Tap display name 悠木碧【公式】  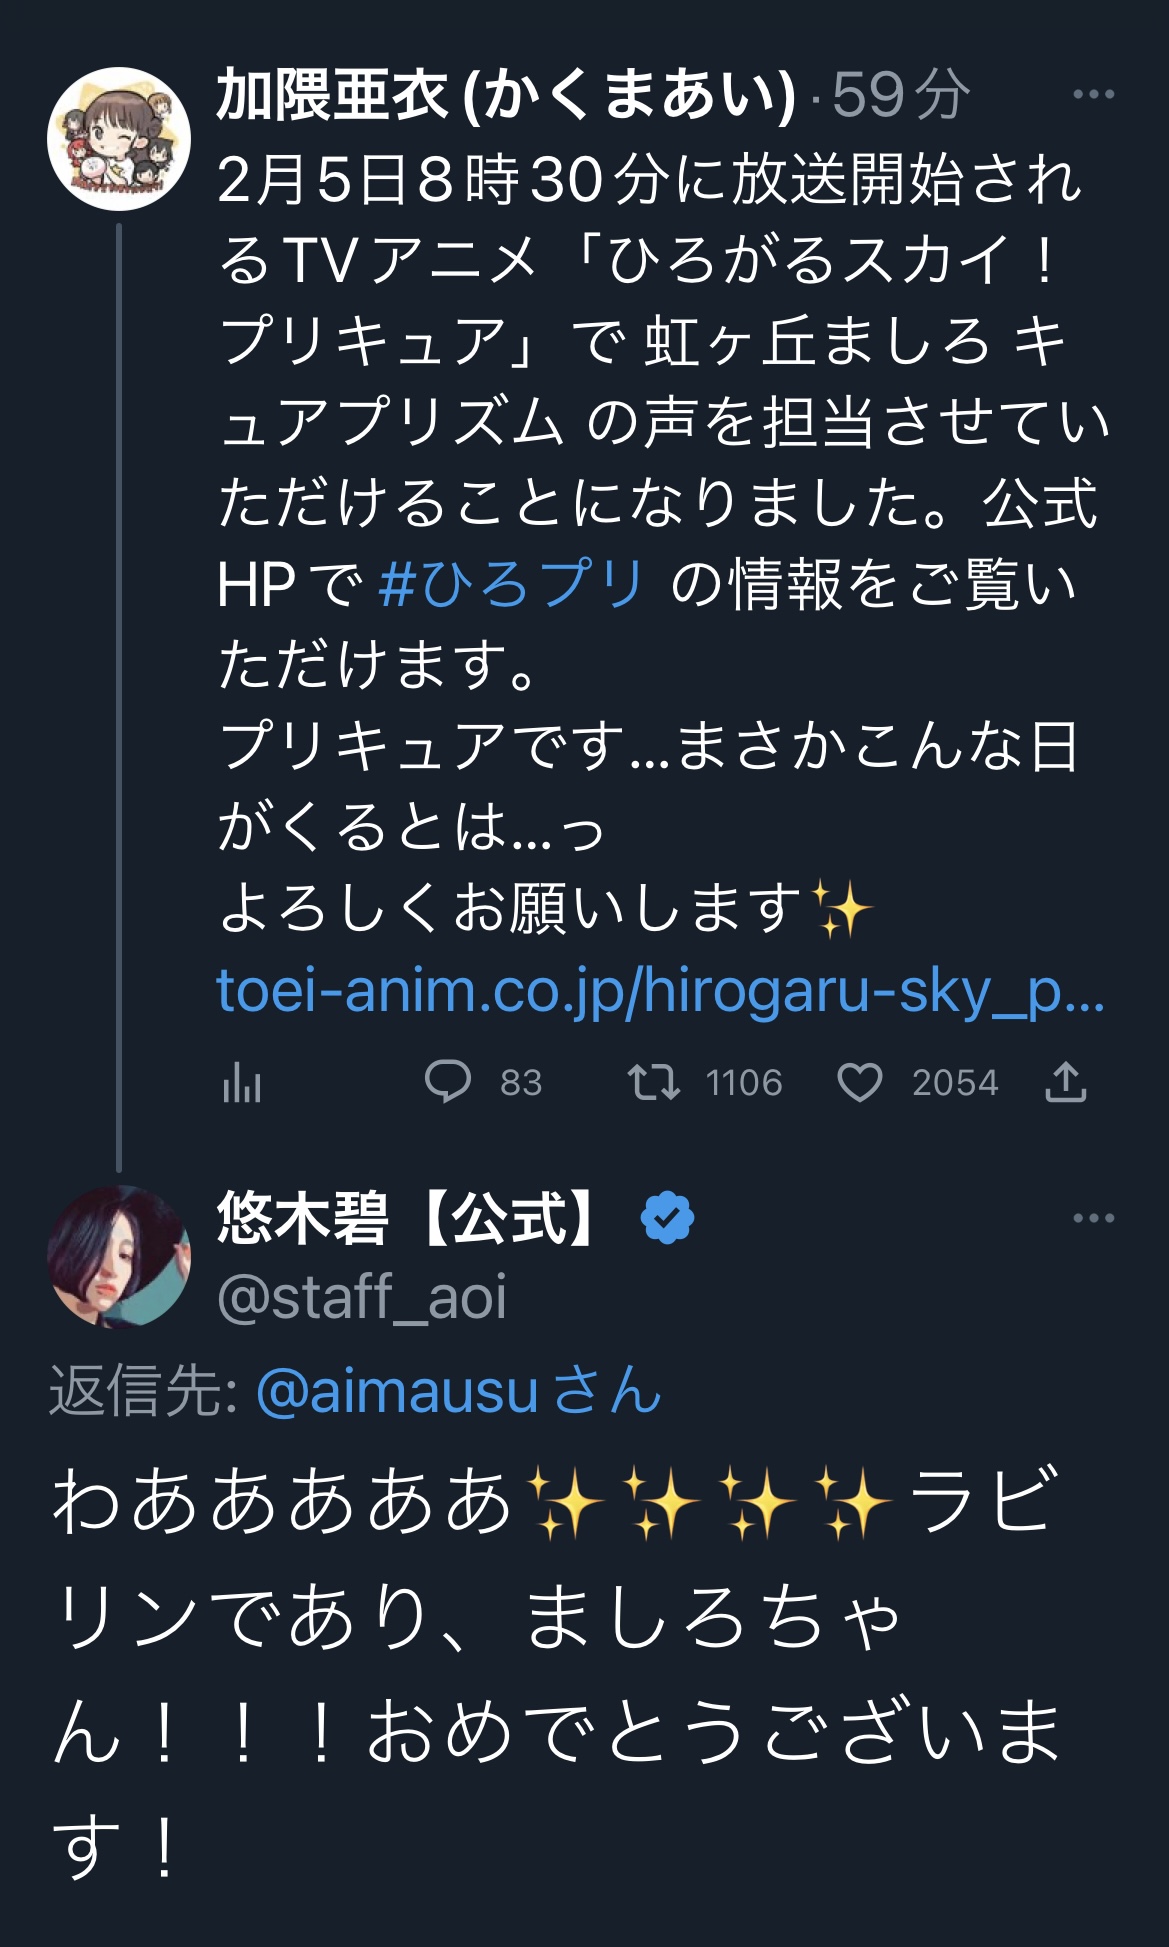coord(410,1218)
